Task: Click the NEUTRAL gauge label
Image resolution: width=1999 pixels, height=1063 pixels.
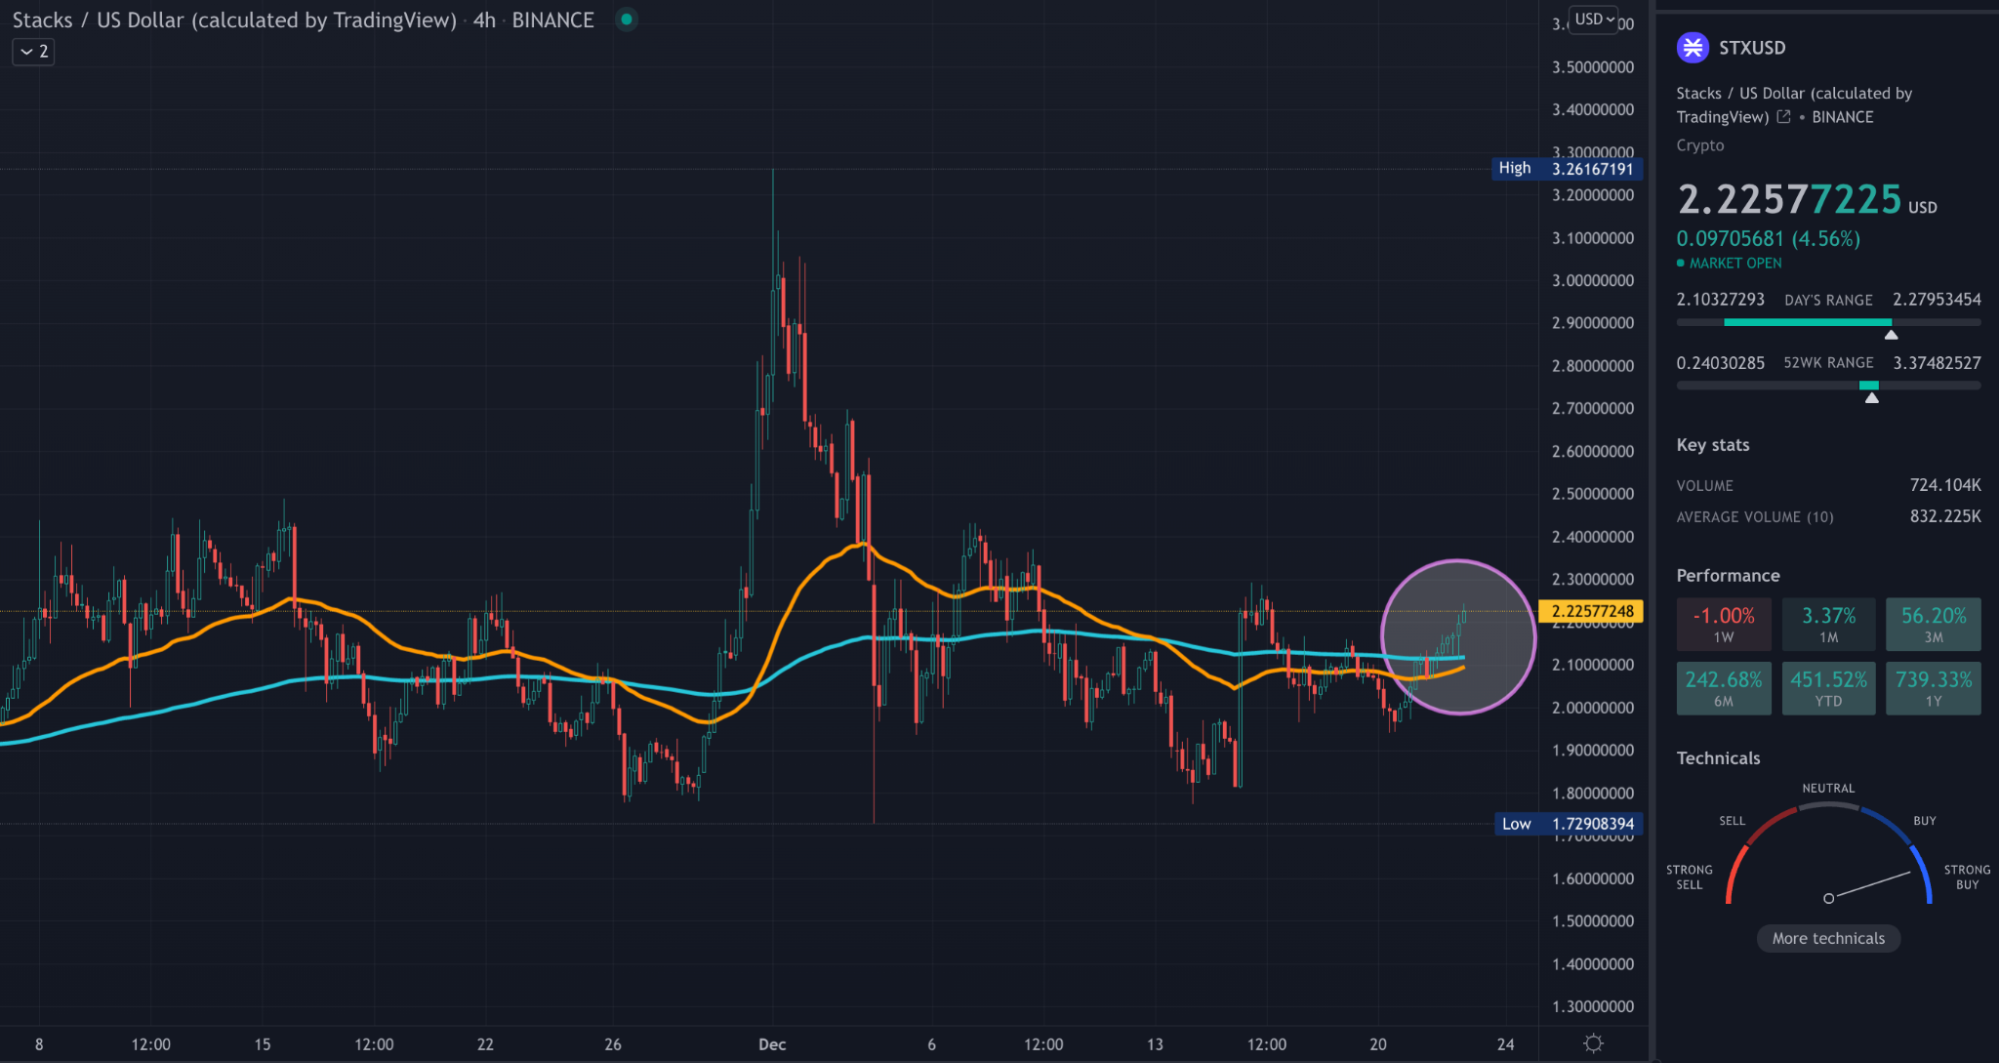Action: click(x=1828, y=788)
